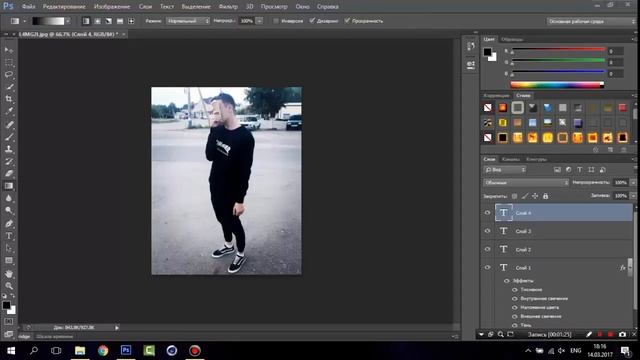Viewport: 640px width, 360px height.
Task: Open the options bar opacity slider arrow
Action: (x=259, y=21)
